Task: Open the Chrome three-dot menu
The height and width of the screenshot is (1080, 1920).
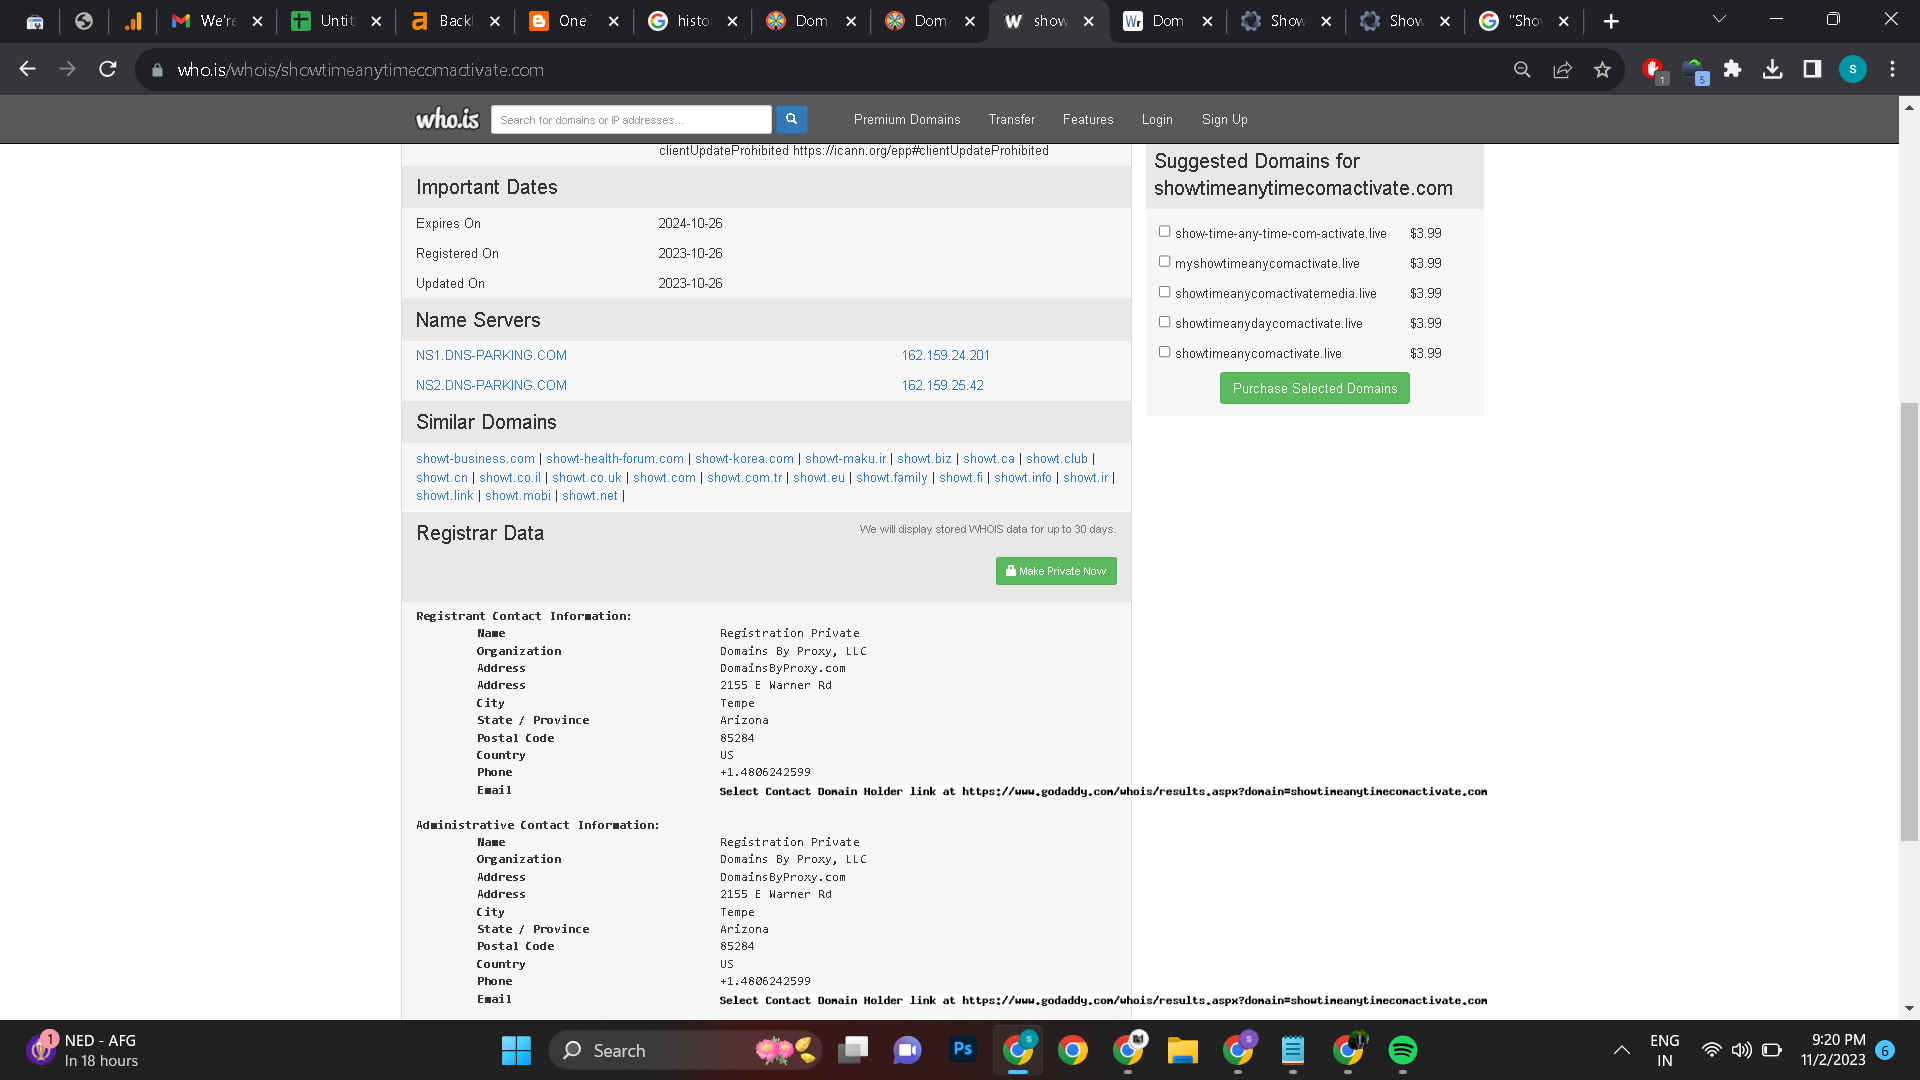Action: pyautogui.click(x=1892, y=69)
